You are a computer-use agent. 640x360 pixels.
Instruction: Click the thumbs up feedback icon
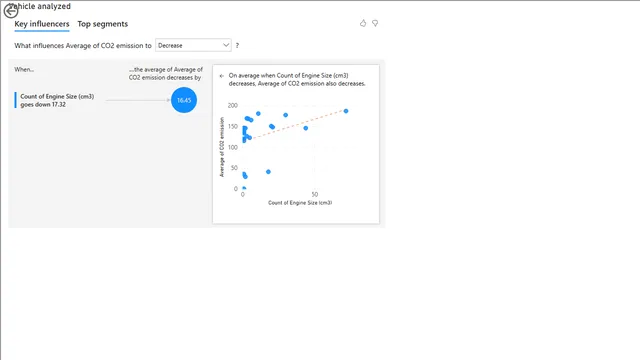(x=363, y=23)
